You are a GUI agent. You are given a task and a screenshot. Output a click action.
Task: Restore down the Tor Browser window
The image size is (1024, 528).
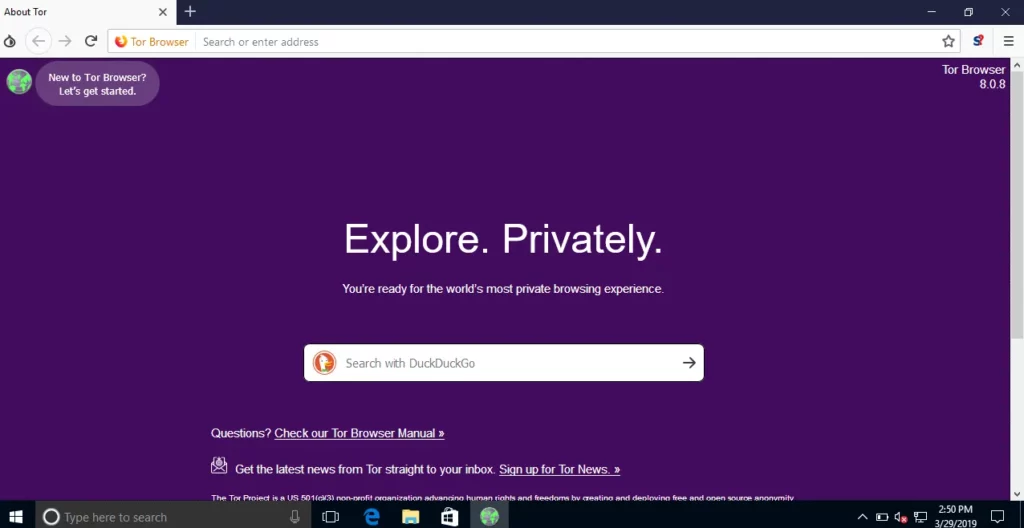(968, 12)
